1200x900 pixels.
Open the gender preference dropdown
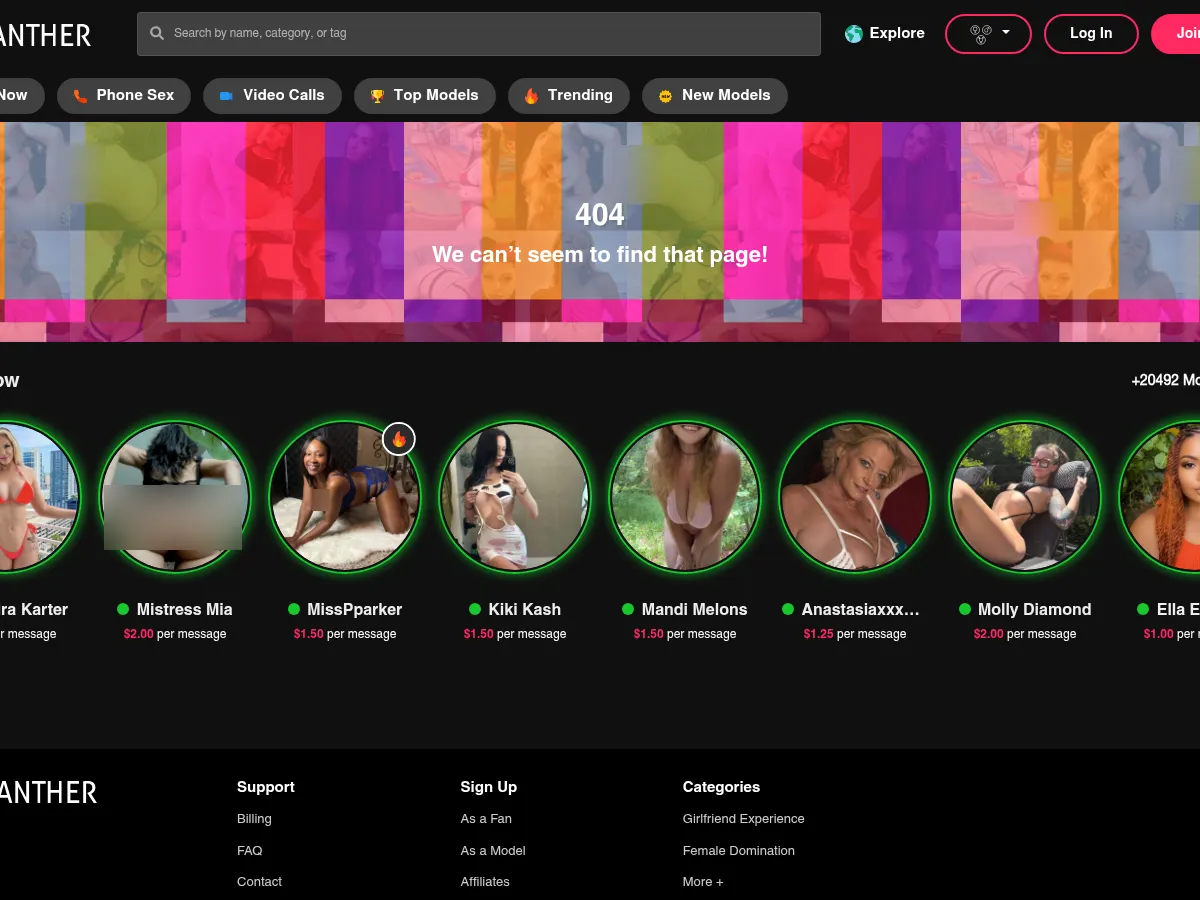coord(988,34)
